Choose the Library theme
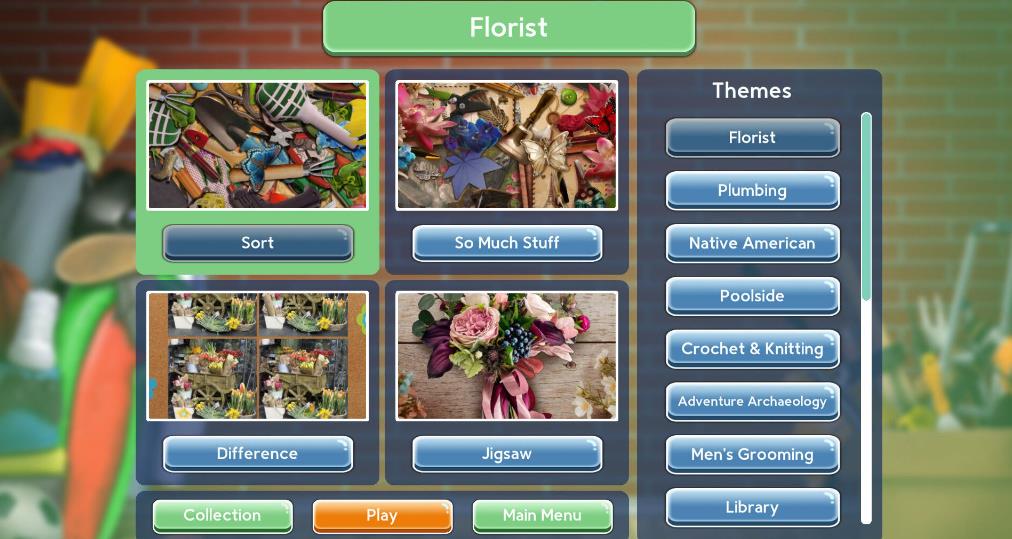Viewport: 1012px width, 539px height. pos(753,507)
